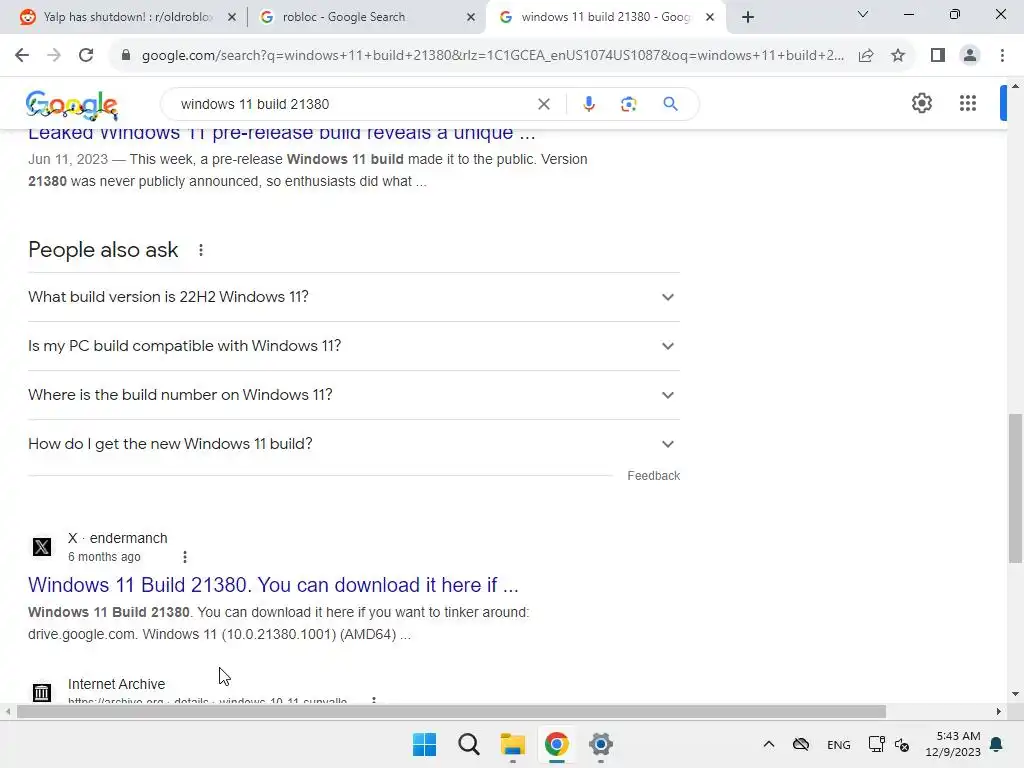The height and width of the screenshot is (768, 1024).
Task: Click the address bar URL
Action: [492, 56]
